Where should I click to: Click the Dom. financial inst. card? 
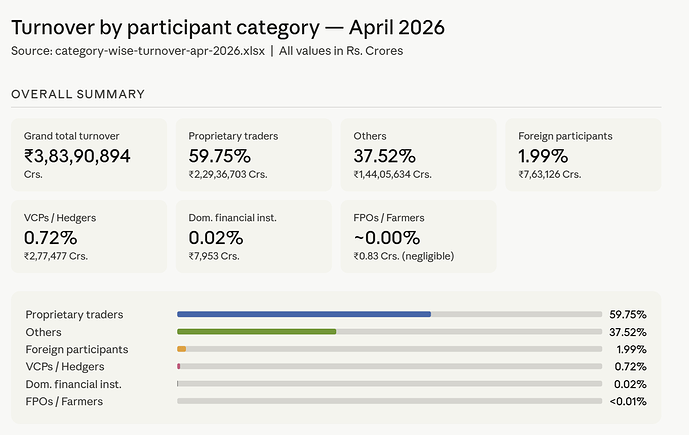point(254,236)
